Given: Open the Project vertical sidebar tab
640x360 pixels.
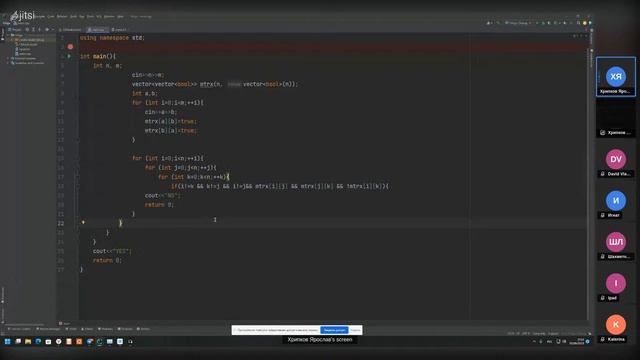Looking at the screenshot, I should [x=2, y=34].
